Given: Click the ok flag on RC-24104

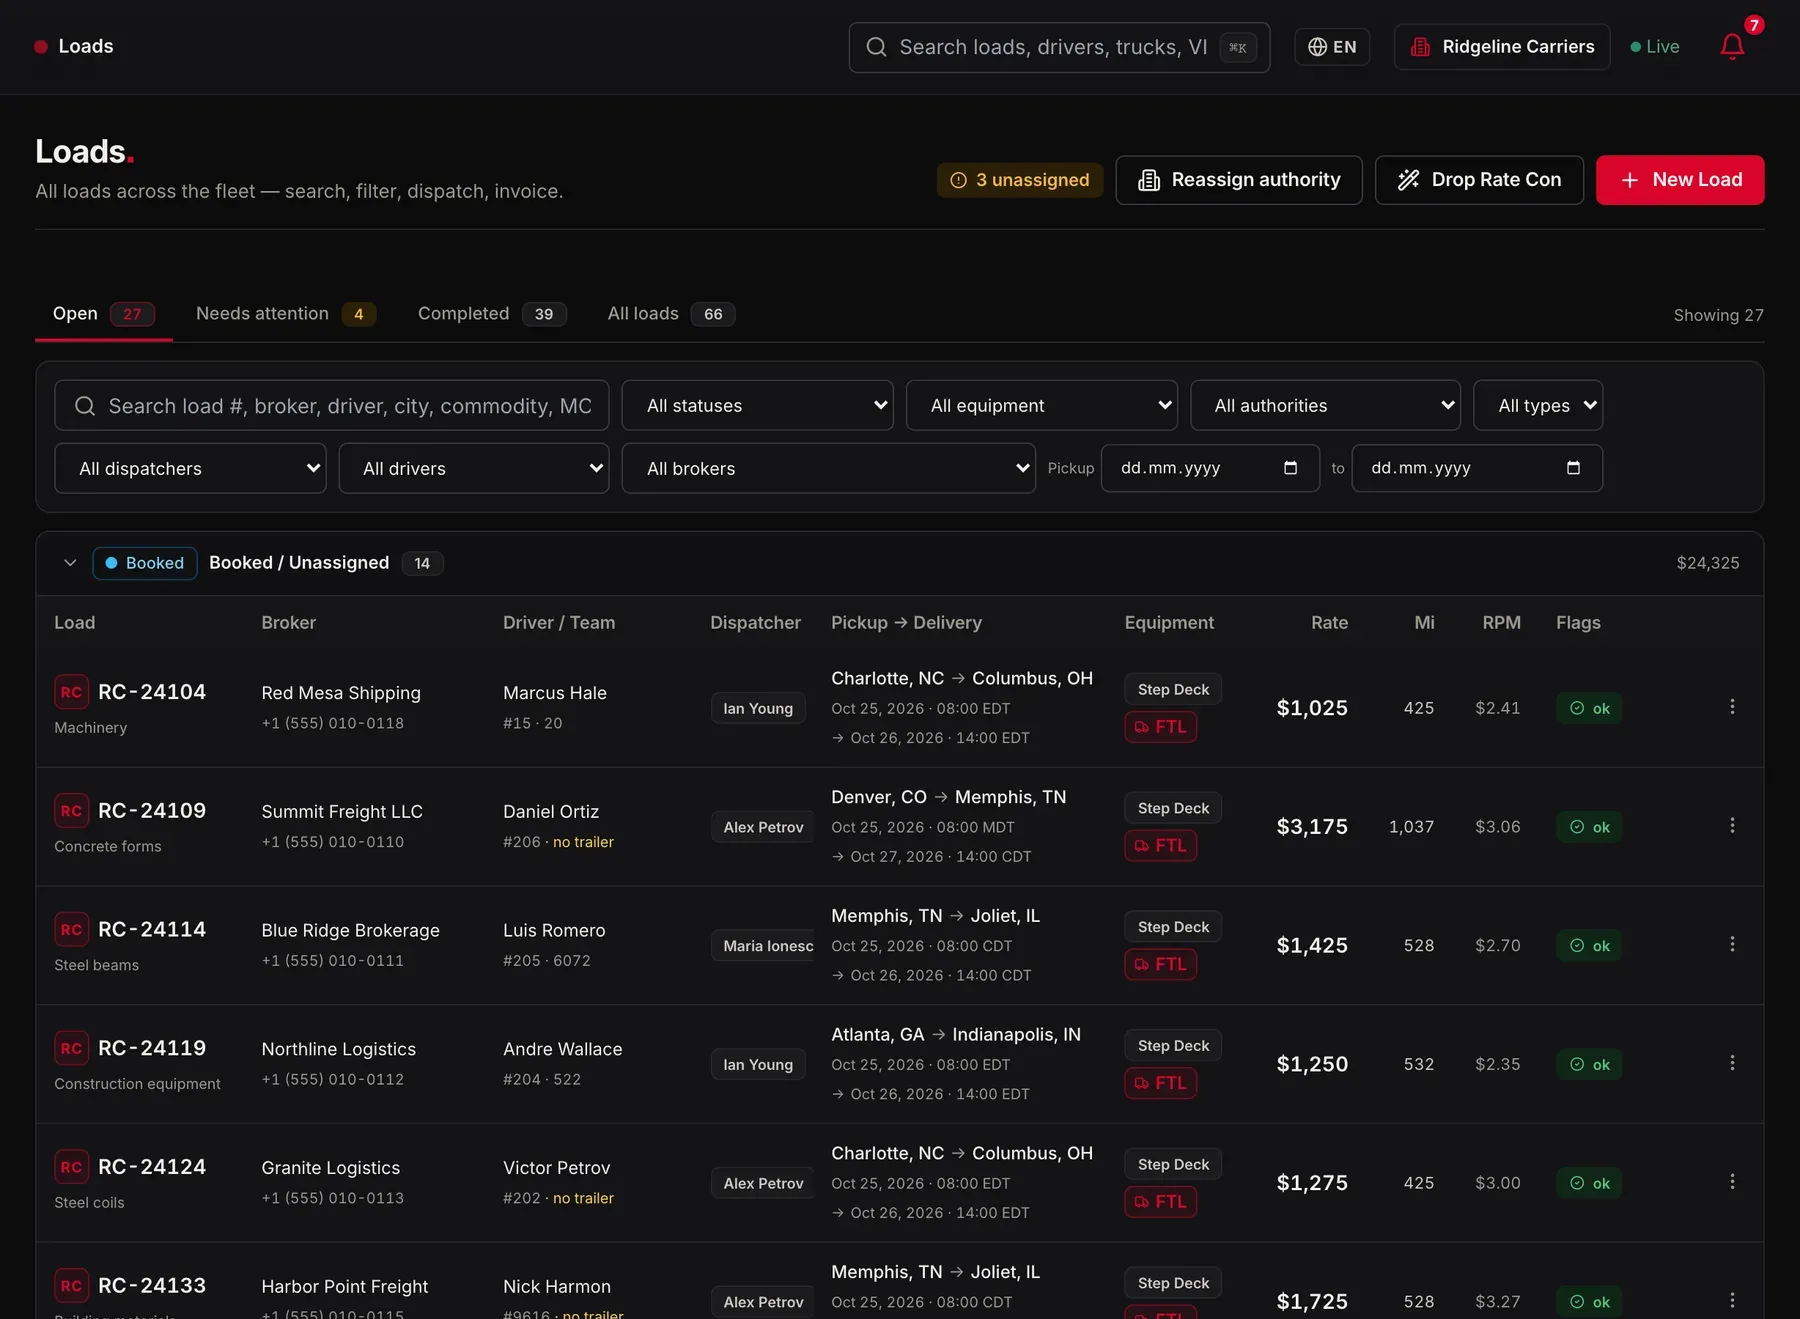Looking at the screenshot, I should coord(1589,708).
